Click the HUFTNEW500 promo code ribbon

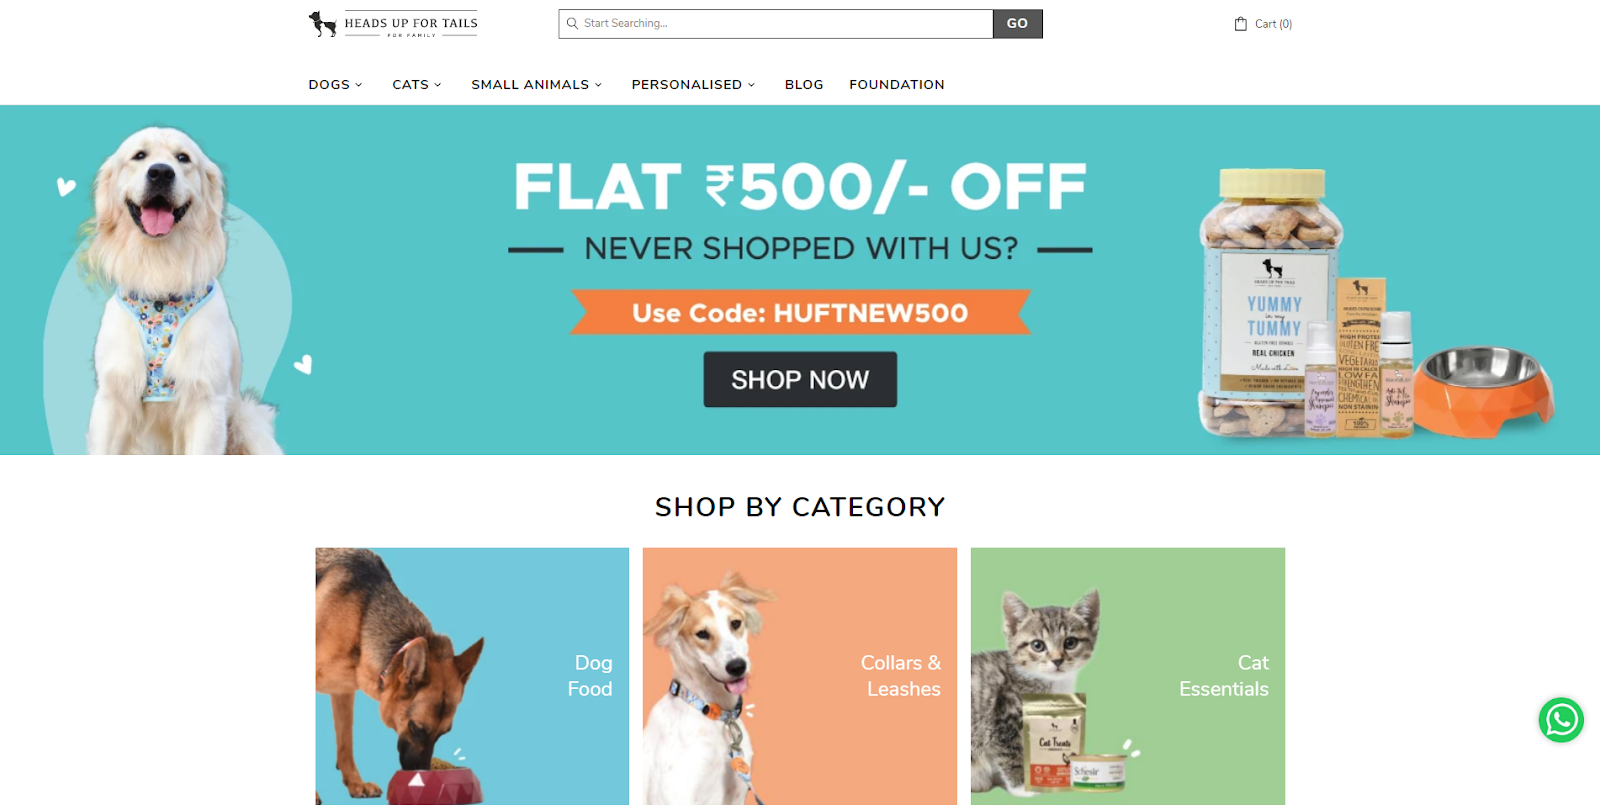point(800,313)
